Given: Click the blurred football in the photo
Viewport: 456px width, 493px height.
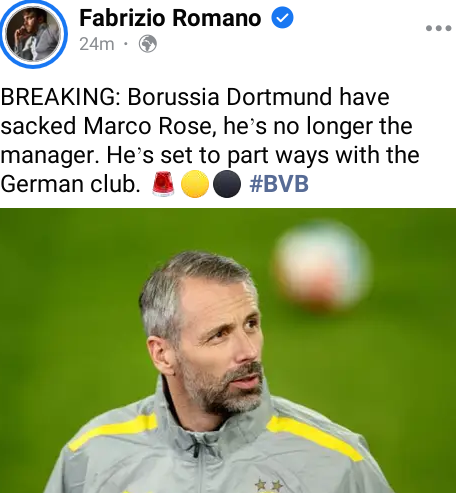Looking at the screenshot, I should pos(322,266).
